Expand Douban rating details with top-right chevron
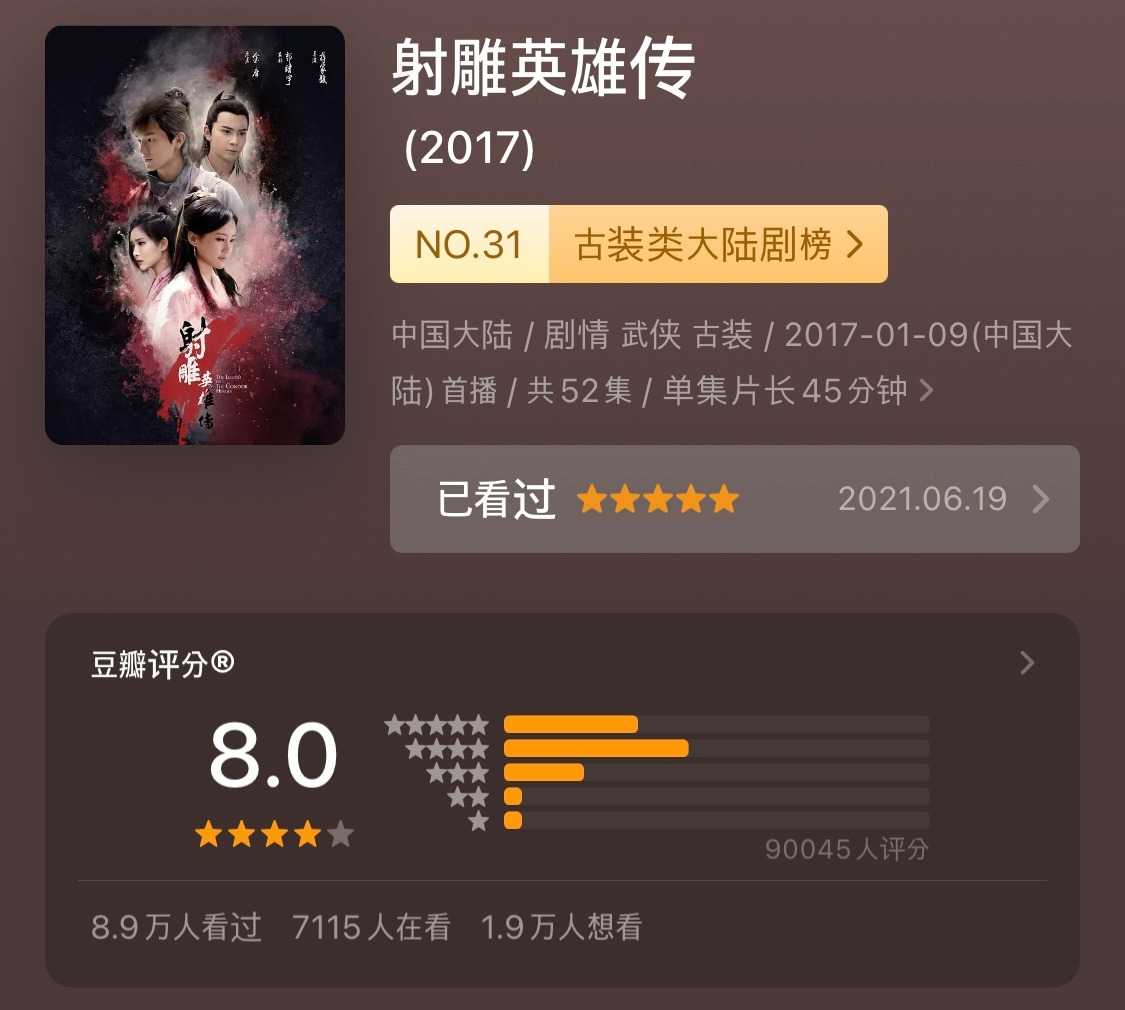 click(x=1027, y=663)
